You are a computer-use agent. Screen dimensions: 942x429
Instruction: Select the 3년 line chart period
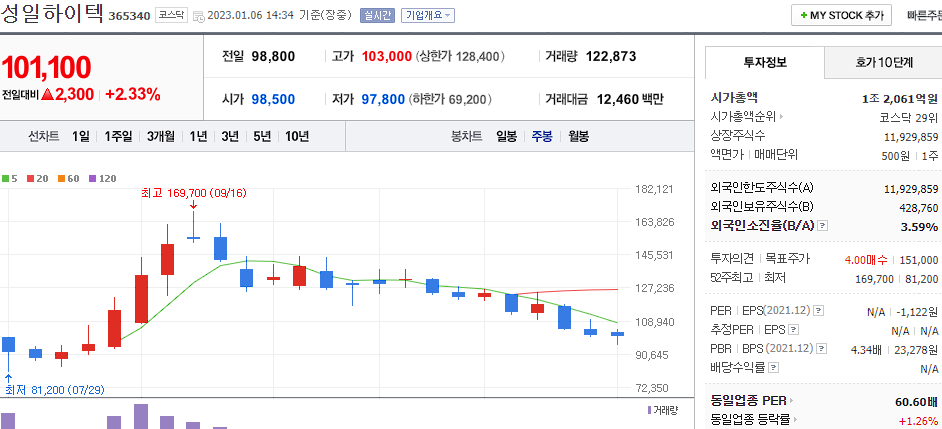(x=229, y=136)
